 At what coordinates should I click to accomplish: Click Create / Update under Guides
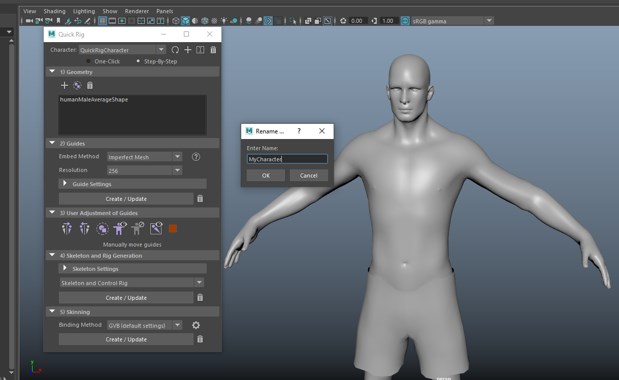coord(126,198)
